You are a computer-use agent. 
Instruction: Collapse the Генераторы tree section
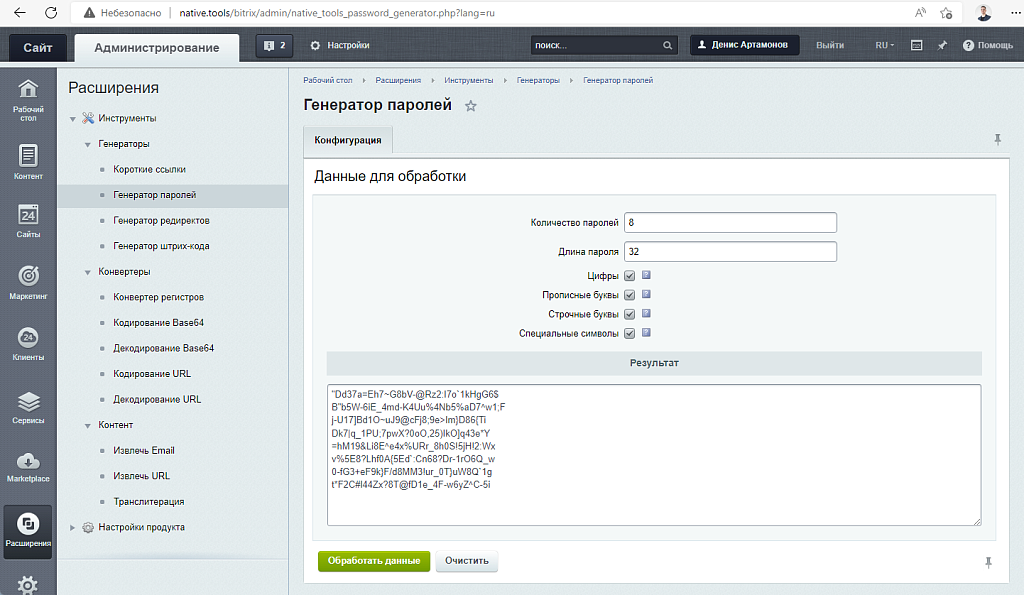(87, 143)
